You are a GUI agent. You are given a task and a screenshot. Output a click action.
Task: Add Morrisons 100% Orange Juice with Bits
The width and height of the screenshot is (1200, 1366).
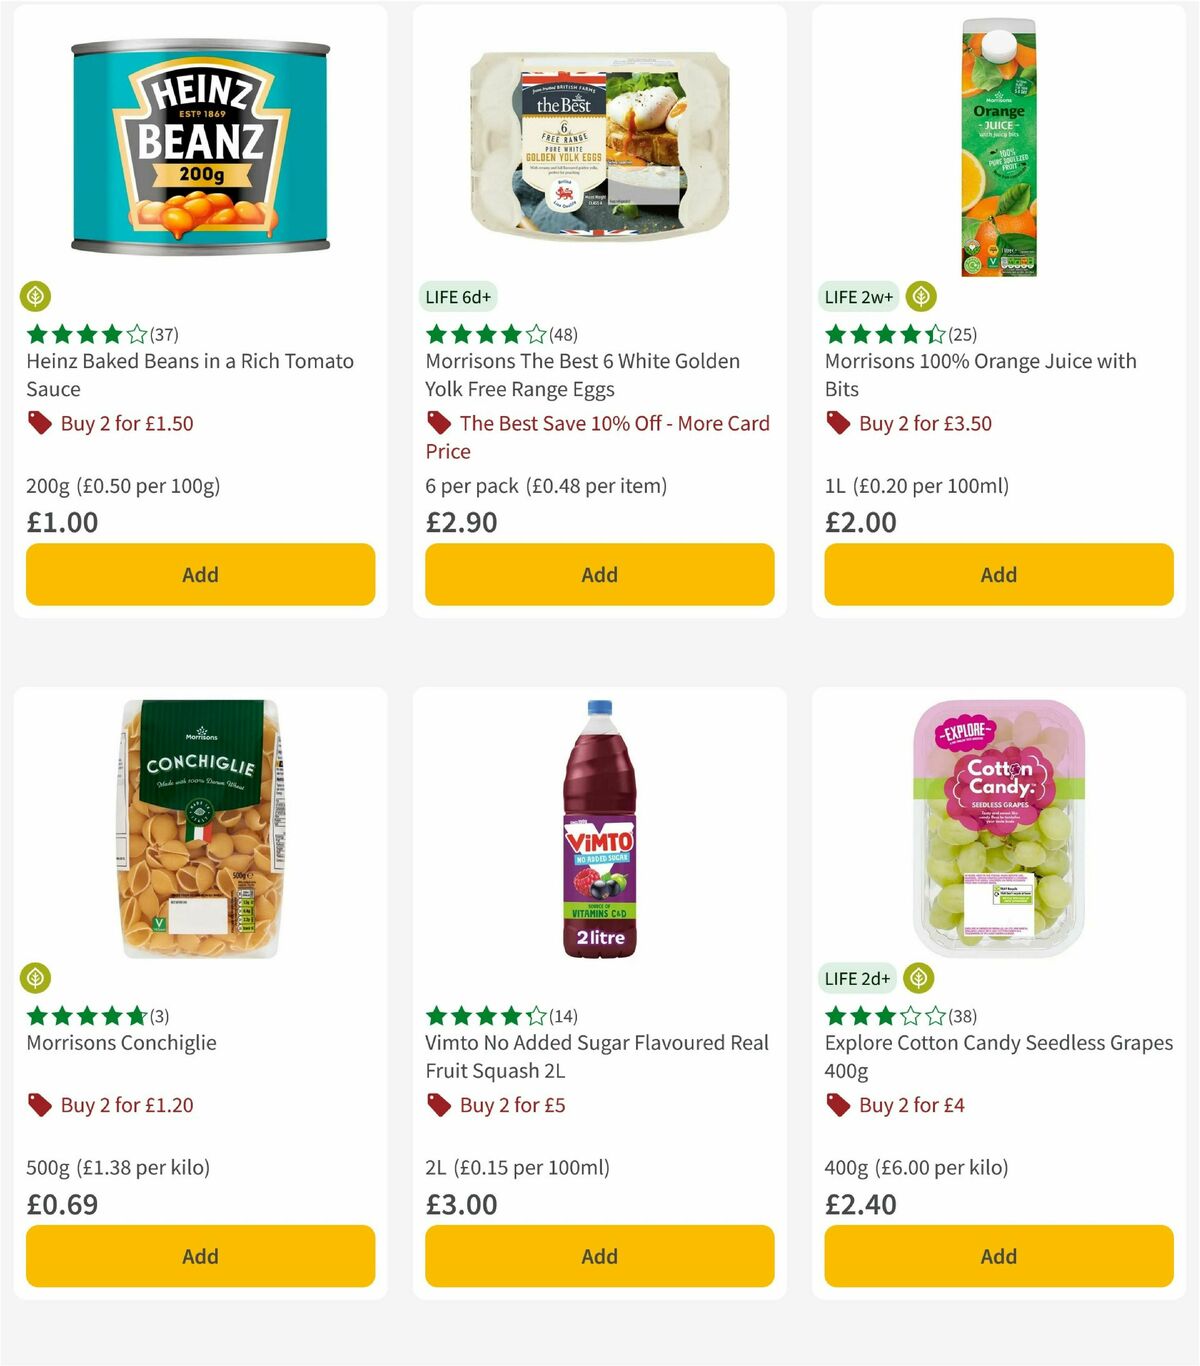click(x=997, y=574)
